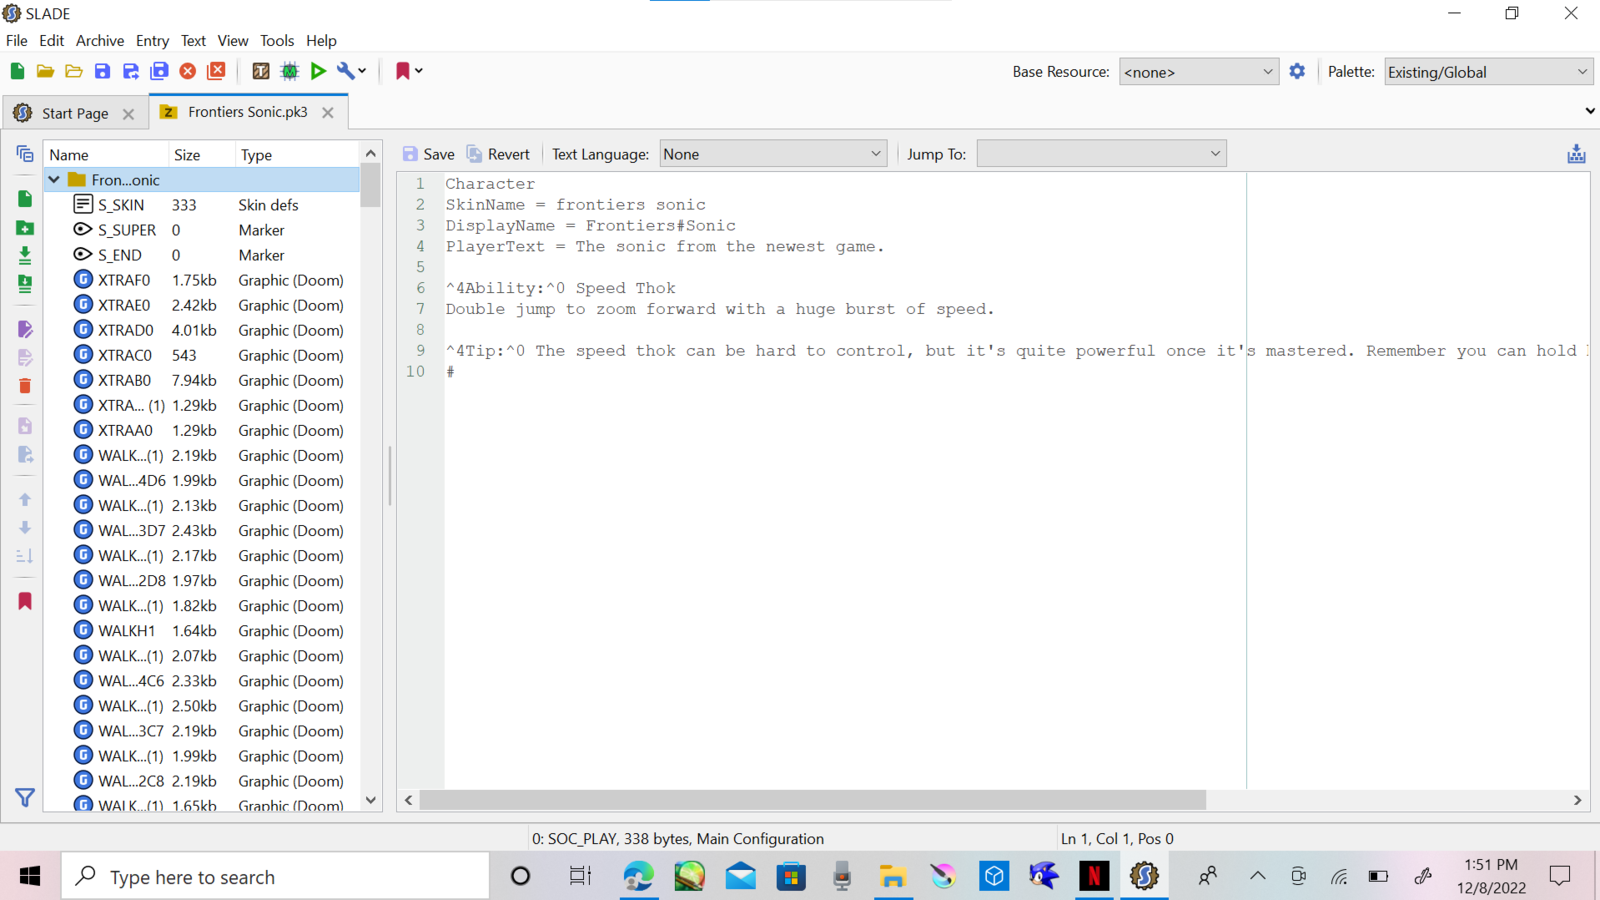Screen dimensions: 1600x900
Task: Open Microsoft Edge from the taskbar
Action: tap(639, 877)
